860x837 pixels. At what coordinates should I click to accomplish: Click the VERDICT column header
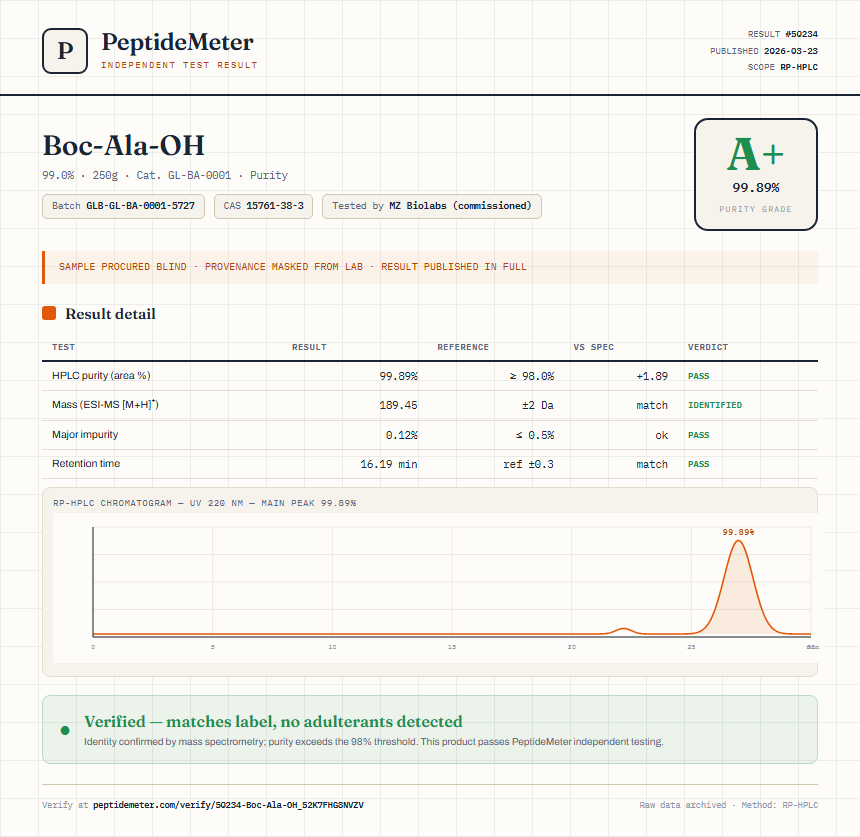708,347
